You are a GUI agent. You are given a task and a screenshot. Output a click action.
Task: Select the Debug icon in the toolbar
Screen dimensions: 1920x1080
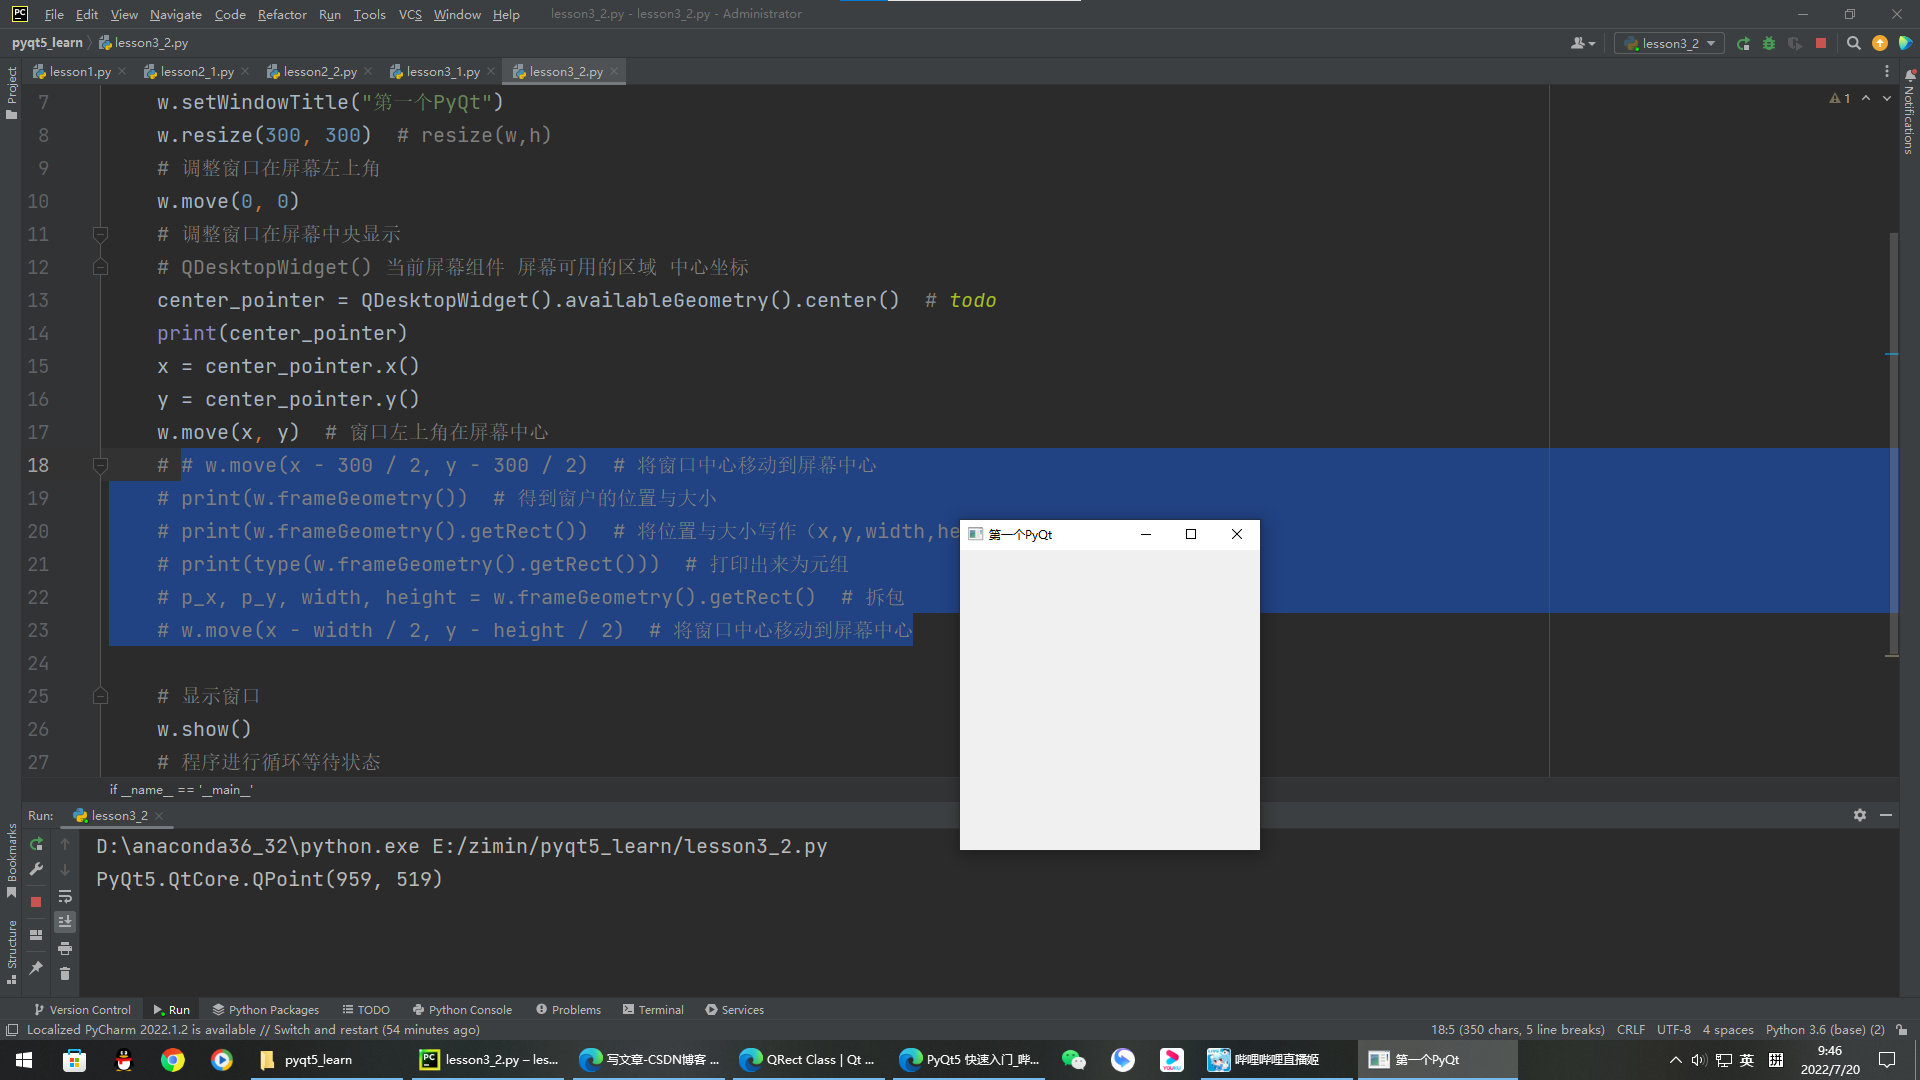click(x=1769, y=43)
